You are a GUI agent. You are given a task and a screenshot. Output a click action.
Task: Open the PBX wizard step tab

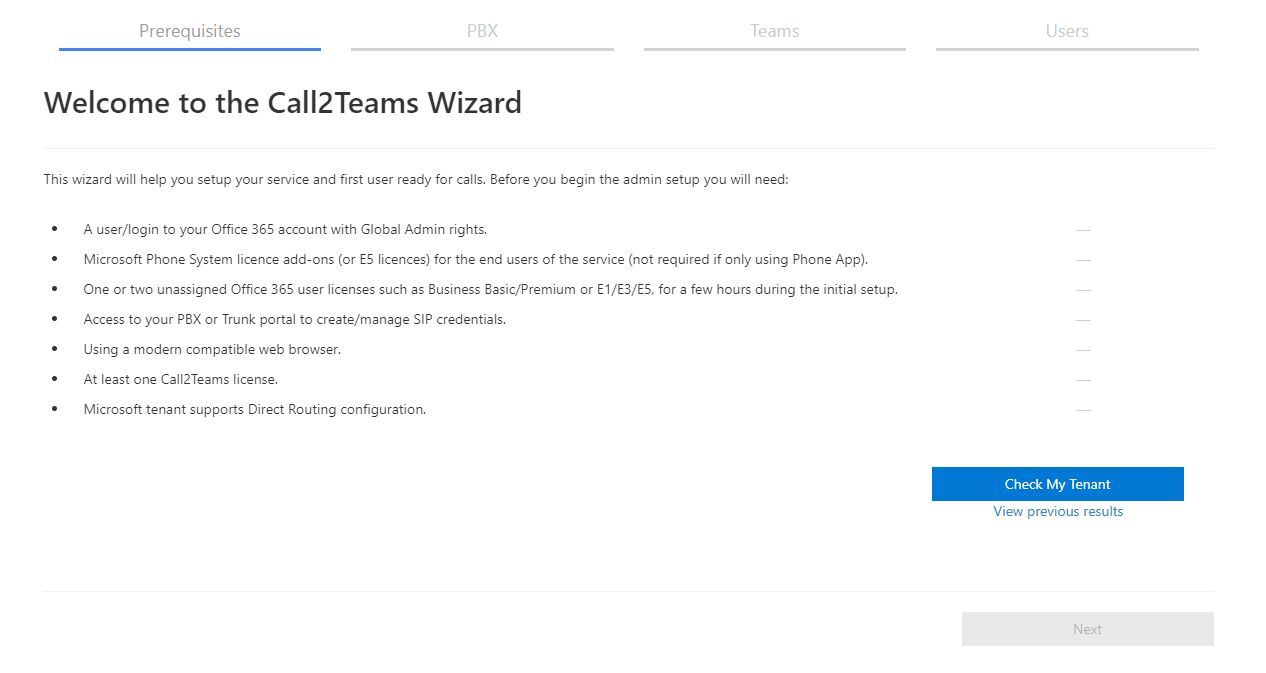tap(482, 31)
